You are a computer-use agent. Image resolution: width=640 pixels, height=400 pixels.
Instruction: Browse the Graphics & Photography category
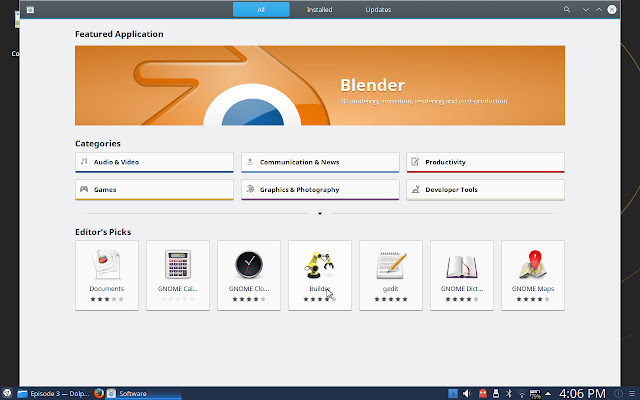point(320,190)
